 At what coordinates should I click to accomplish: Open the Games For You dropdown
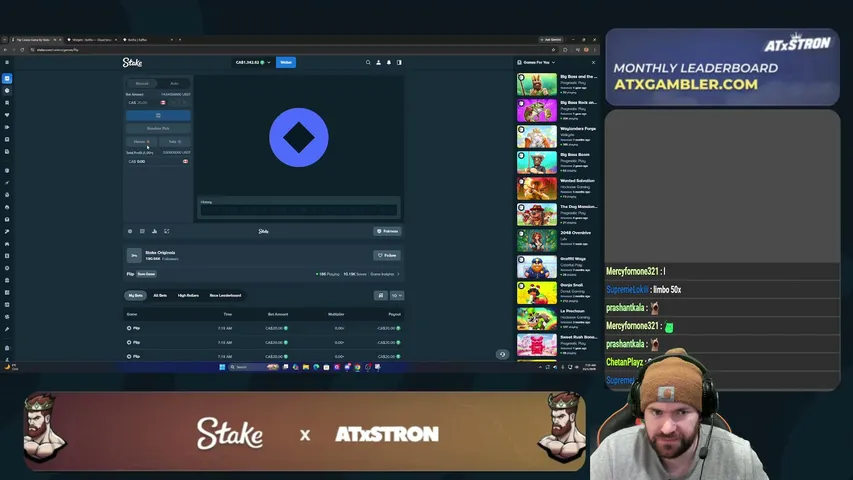(x=536, y=63)
